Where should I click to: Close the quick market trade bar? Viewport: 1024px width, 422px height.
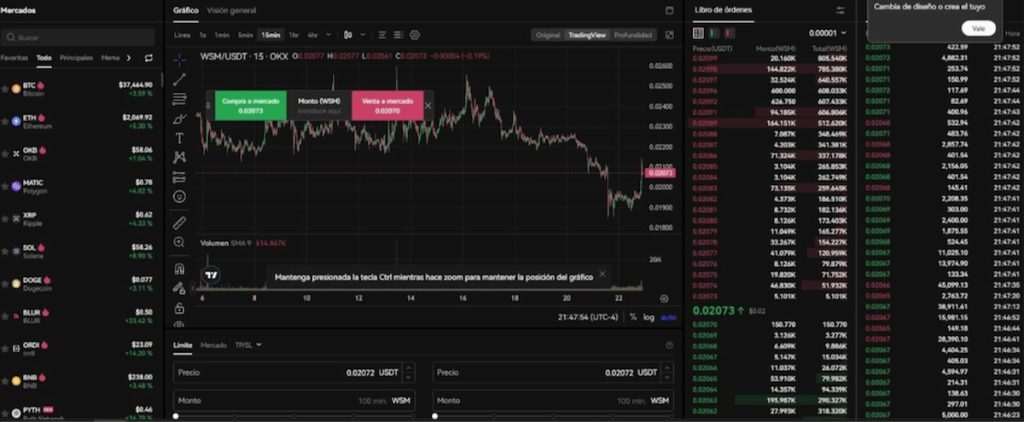coord(428,106)
